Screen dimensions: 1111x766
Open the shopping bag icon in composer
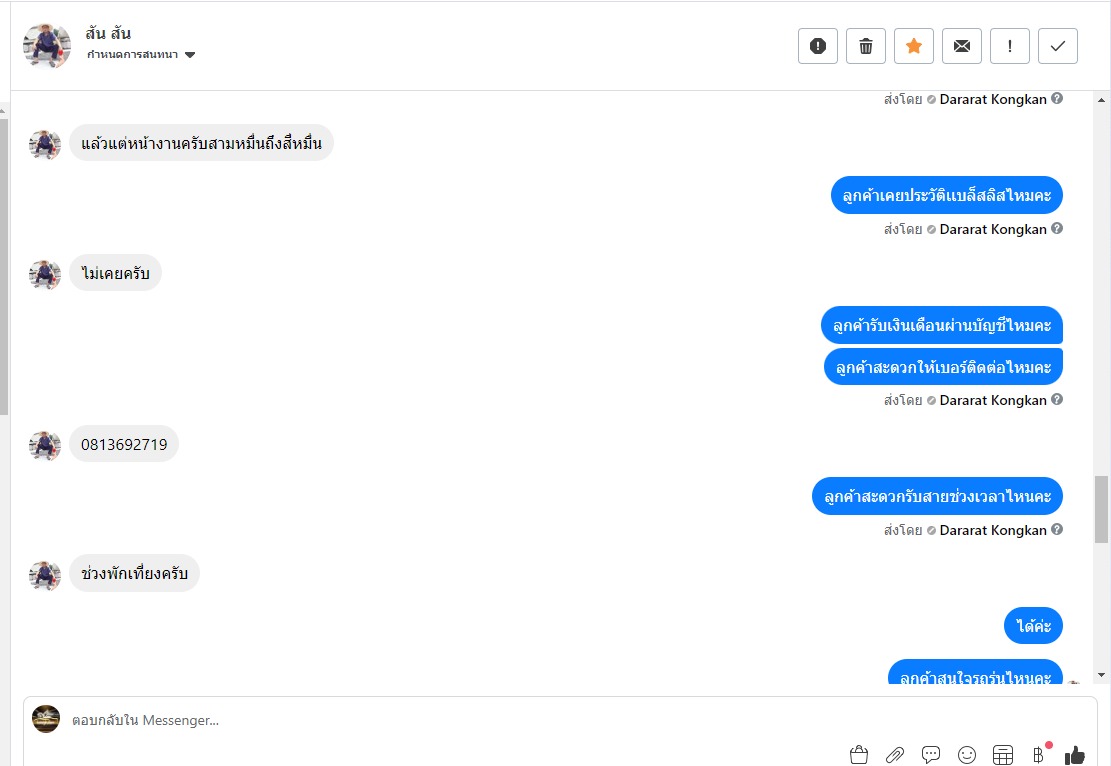pyautogui.click(x=859, y=755)
